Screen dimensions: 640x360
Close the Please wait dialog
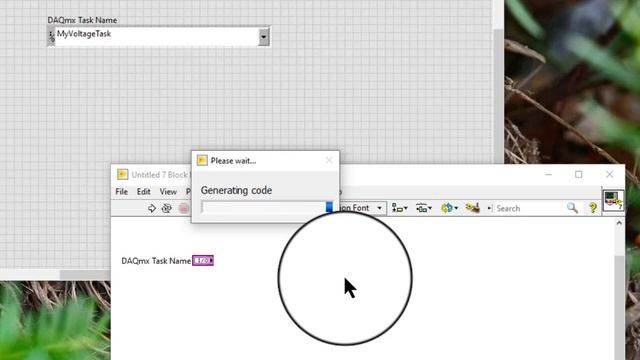coord(329,160)
